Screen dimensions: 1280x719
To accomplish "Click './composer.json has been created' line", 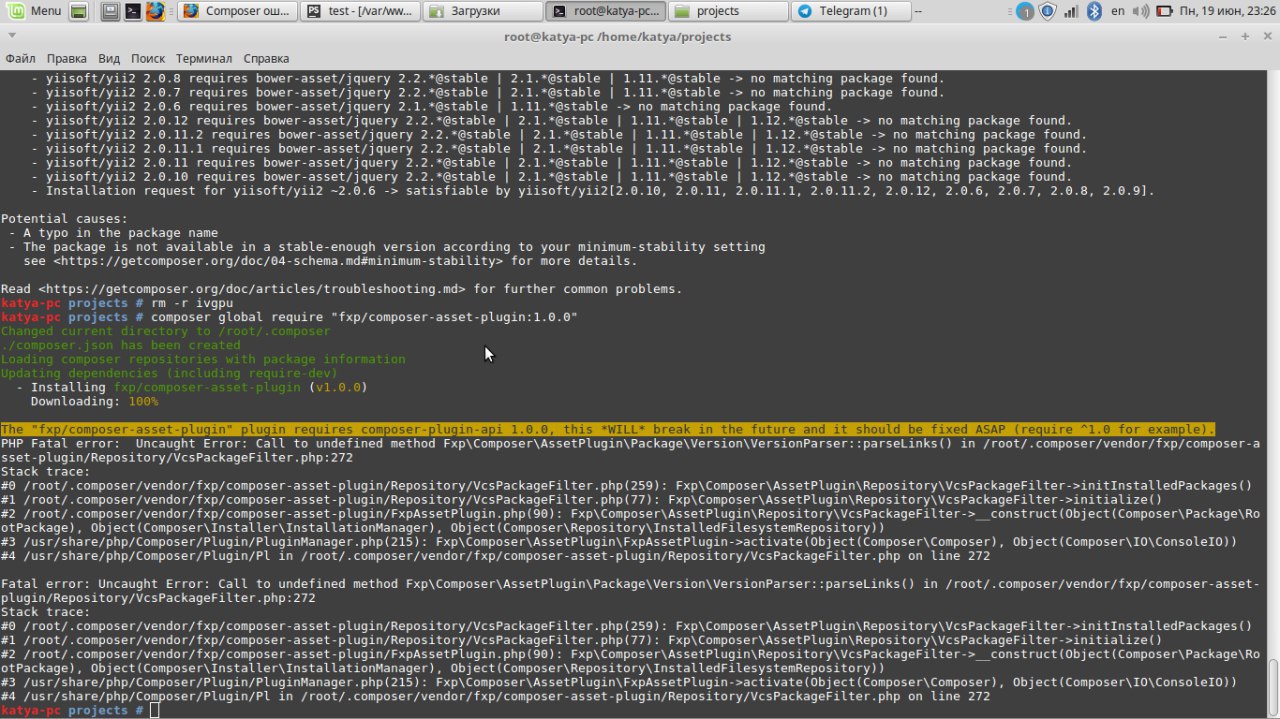I will point(120,344).
